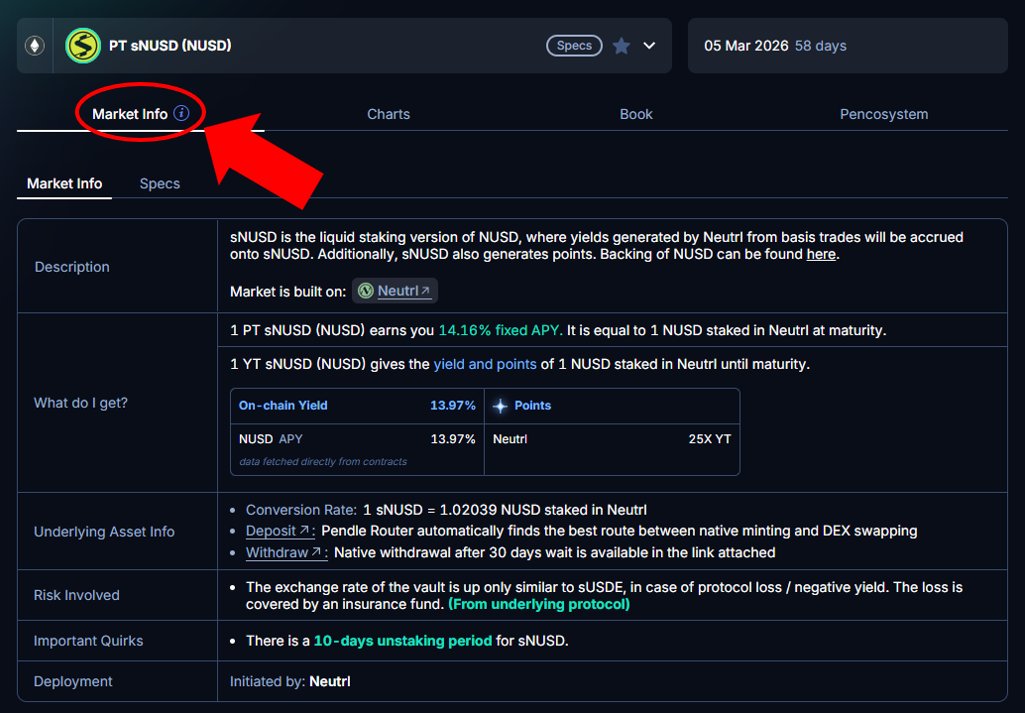Screen dimensions: 1025x713
Task: Open the Withdraw external link
Action: tap(286, 552)
